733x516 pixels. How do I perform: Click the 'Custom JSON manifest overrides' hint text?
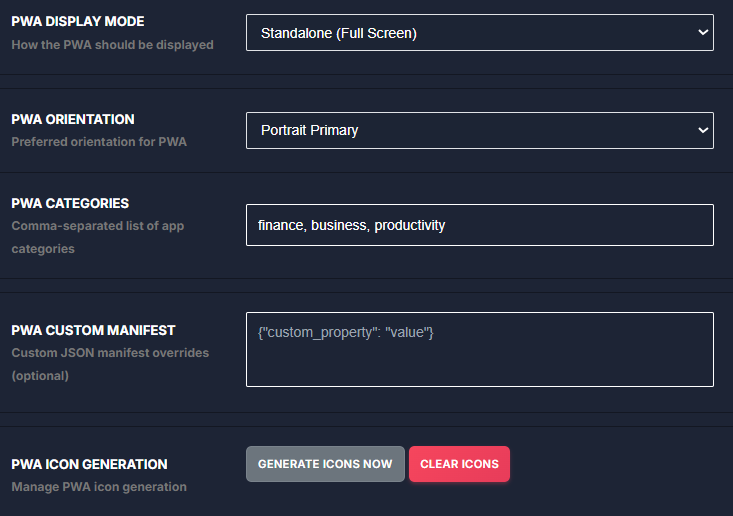coord(110,353)
